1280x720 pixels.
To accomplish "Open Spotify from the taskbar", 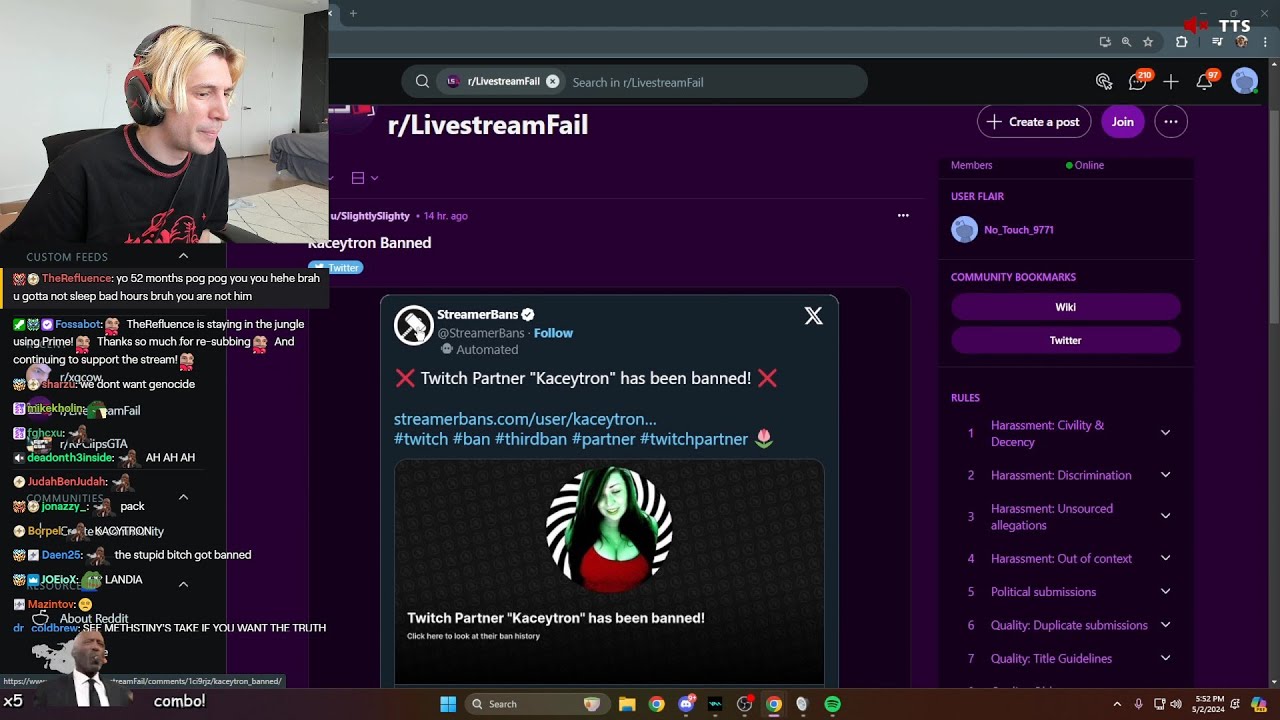I will pyautogui.click(x=832, y=704).
